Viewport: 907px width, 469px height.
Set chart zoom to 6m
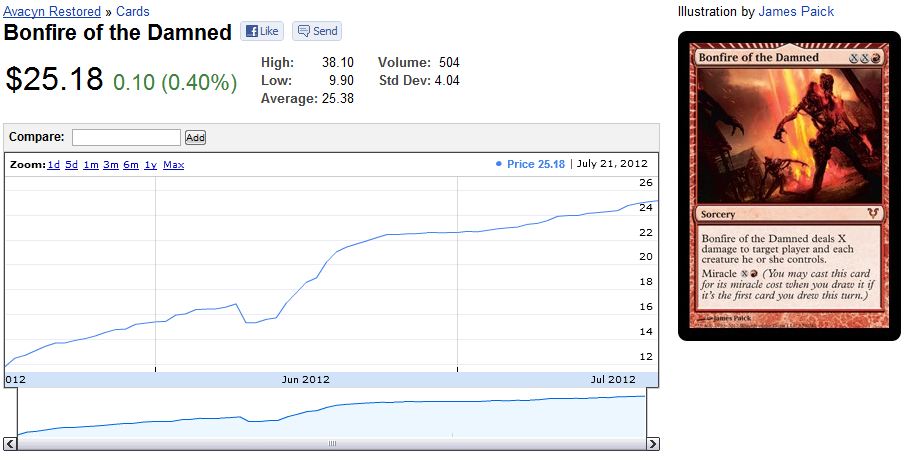coord(131,165)
